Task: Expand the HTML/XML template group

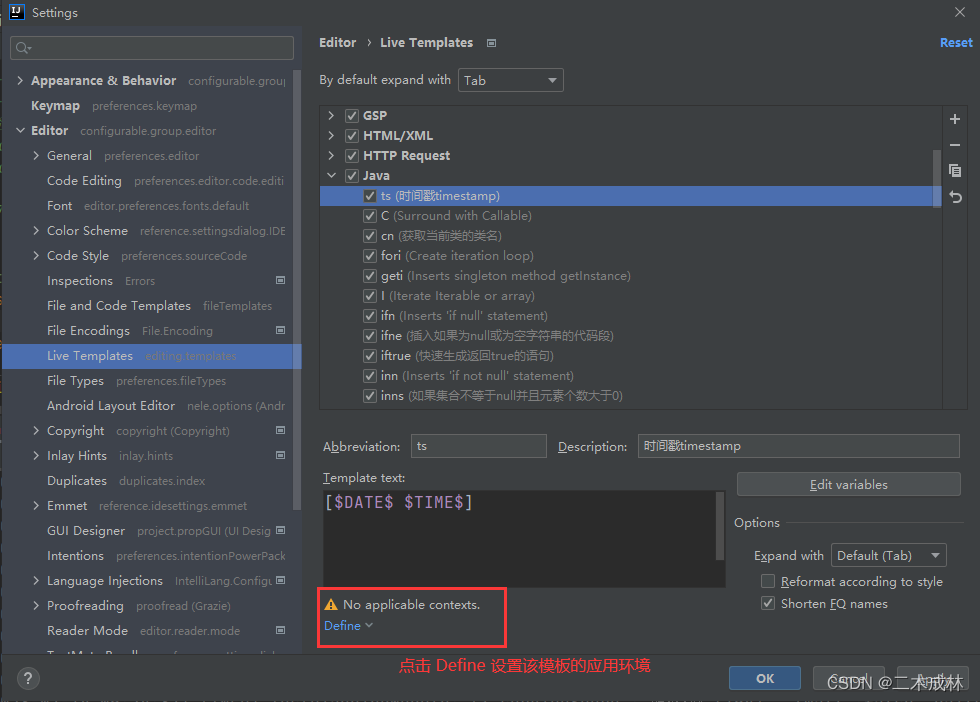Action: click(x=331, y=136)
